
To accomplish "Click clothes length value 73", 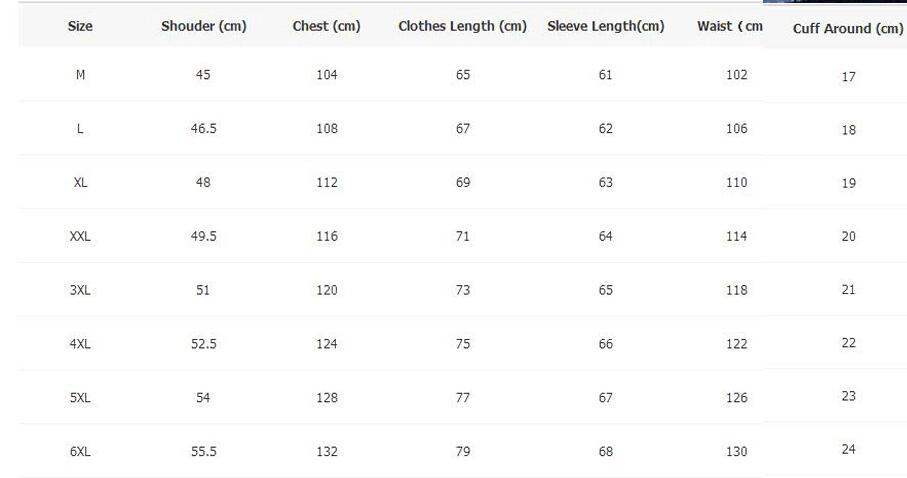I will (x=463, y=290).
